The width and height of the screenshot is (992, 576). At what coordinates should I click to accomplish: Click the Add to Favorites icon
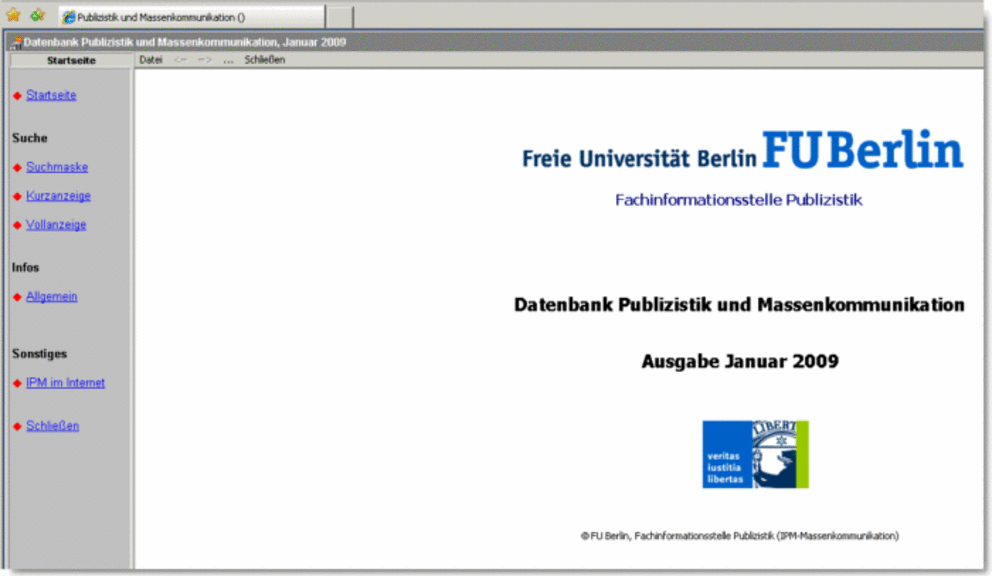(x=38, y=15)
